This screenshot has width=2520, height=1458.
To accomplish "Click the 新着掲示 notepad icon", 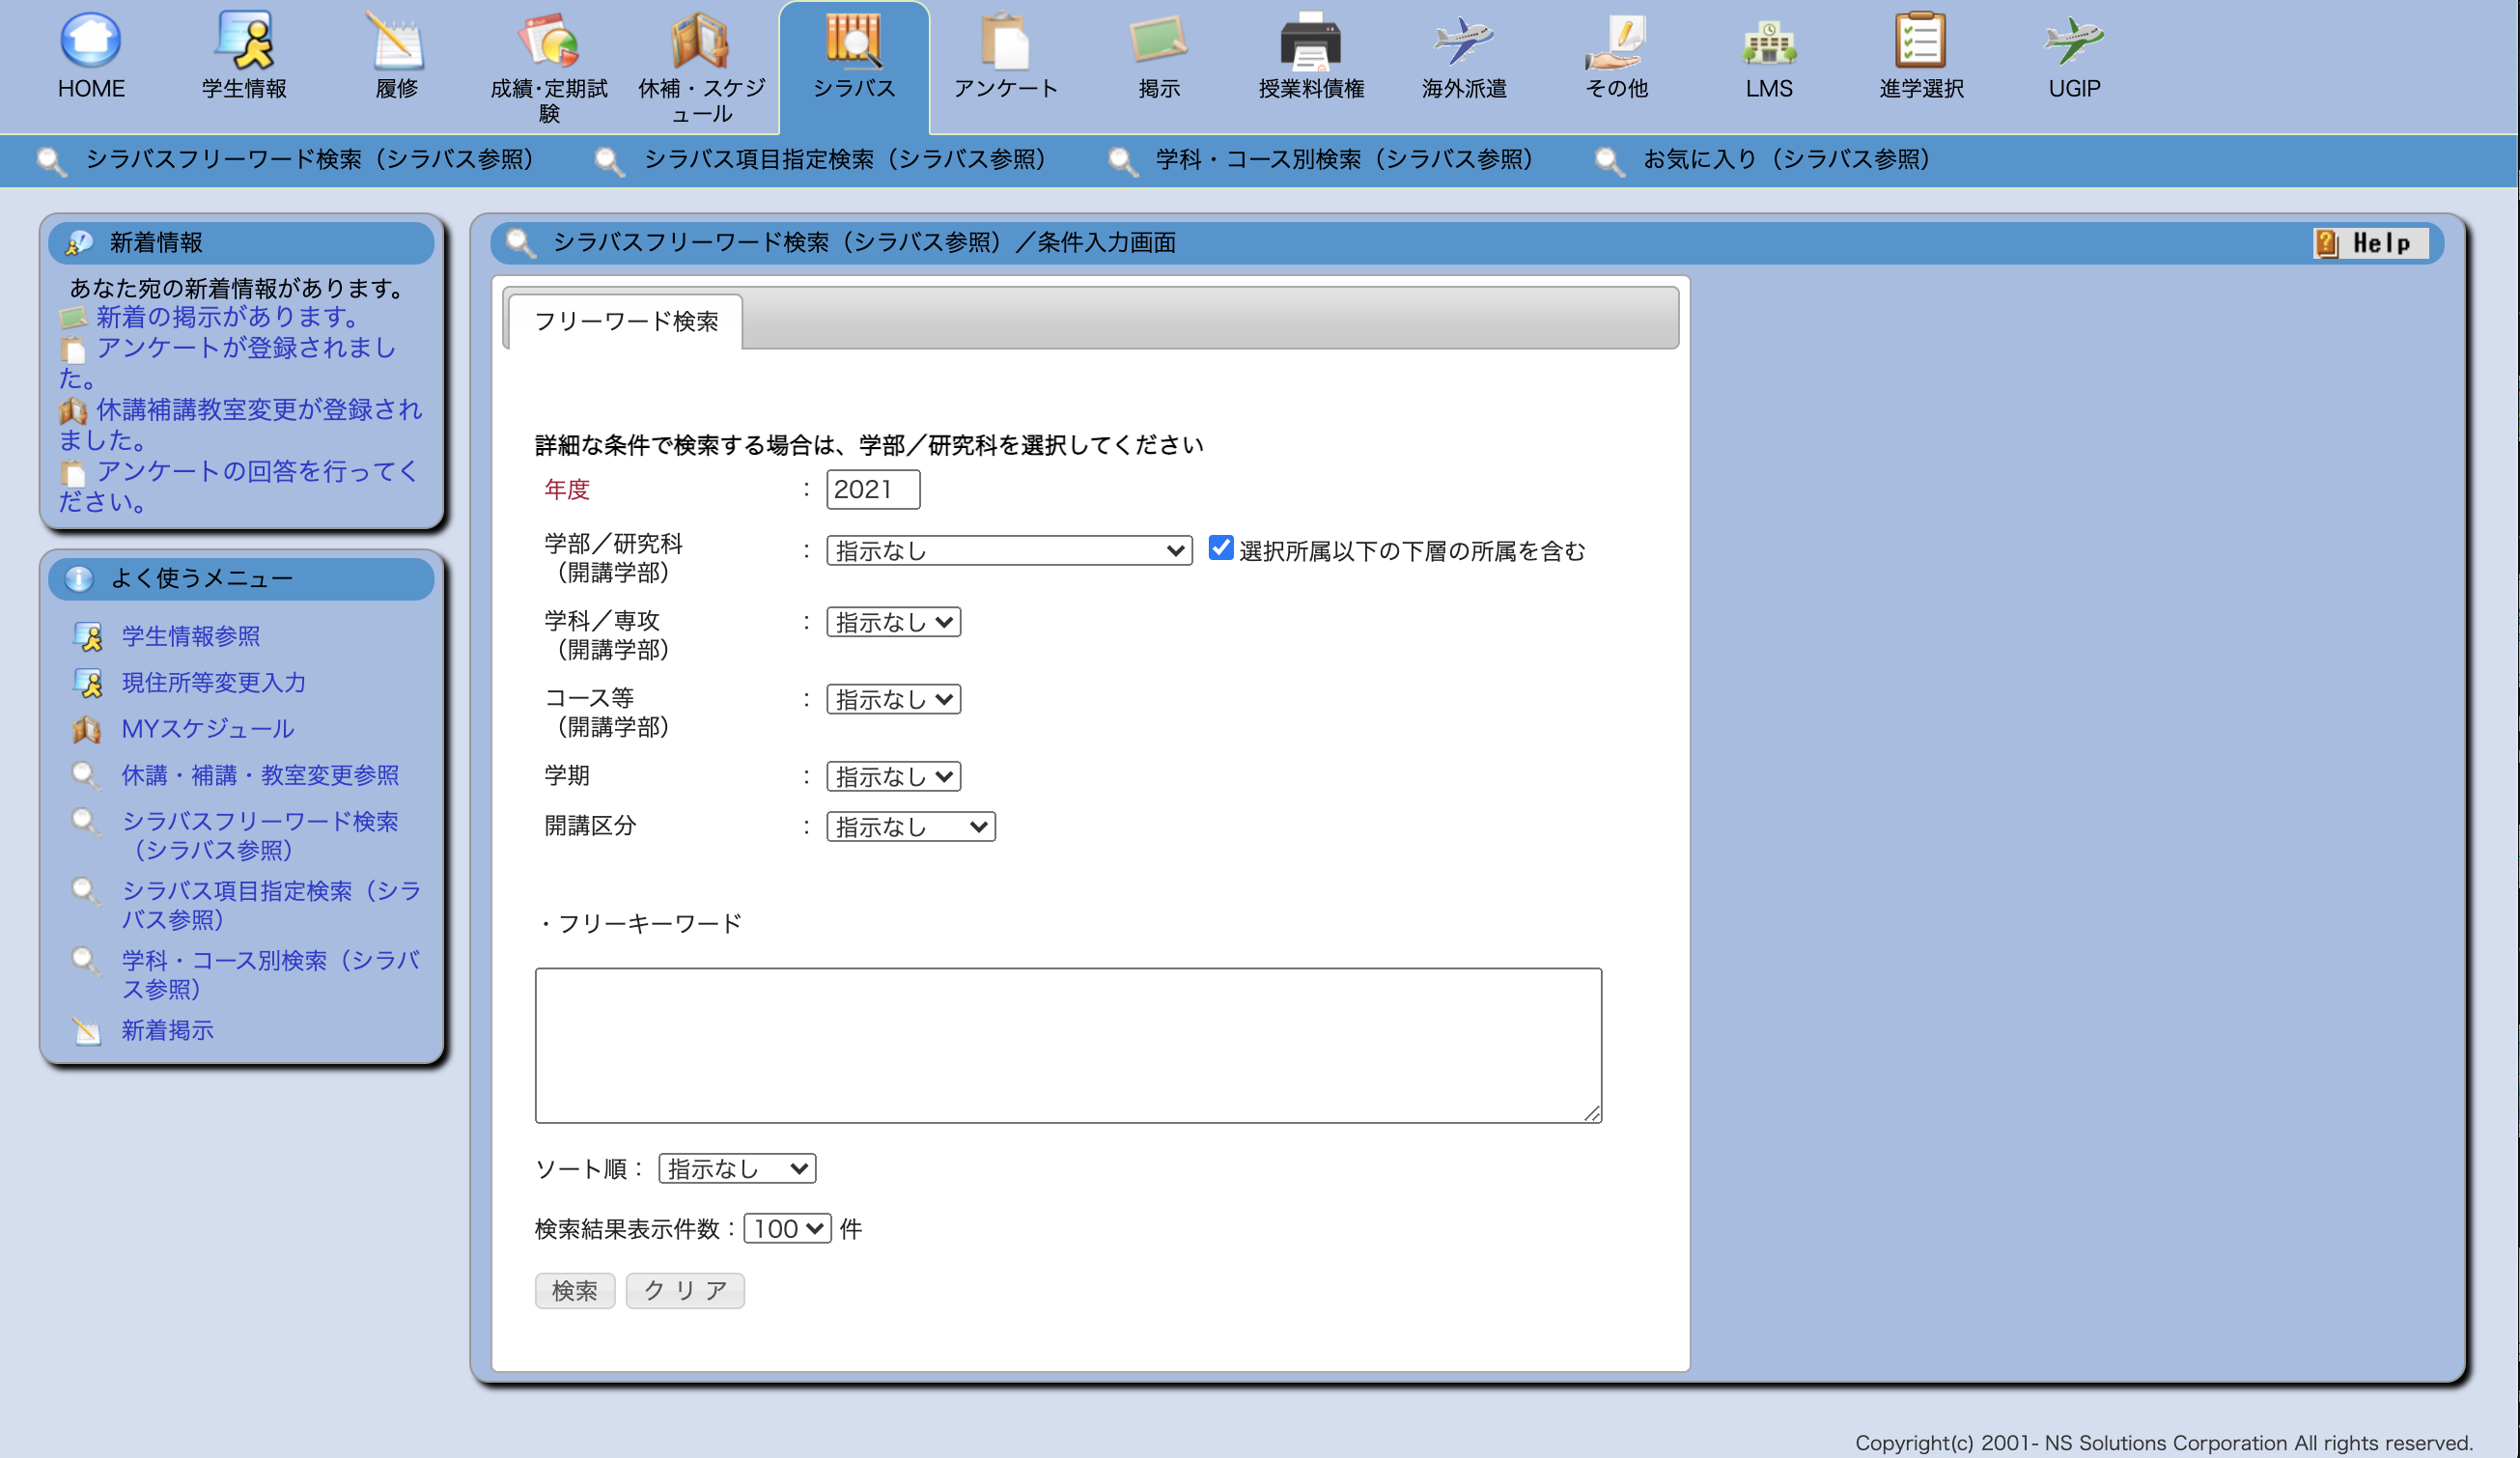I will point(87,1030).
